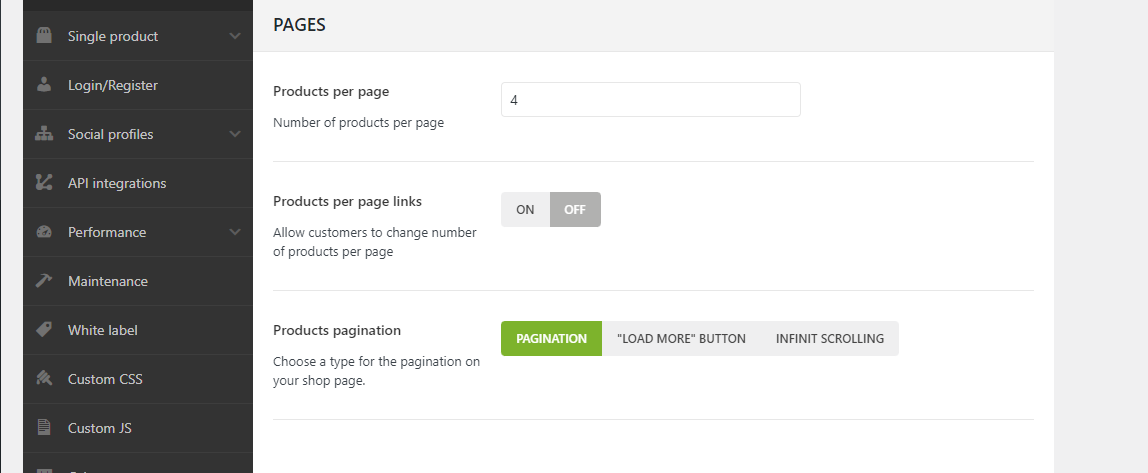Click the Maintenance hammer icon
The image size is (1148, 473).
click(x=43, y=281)
